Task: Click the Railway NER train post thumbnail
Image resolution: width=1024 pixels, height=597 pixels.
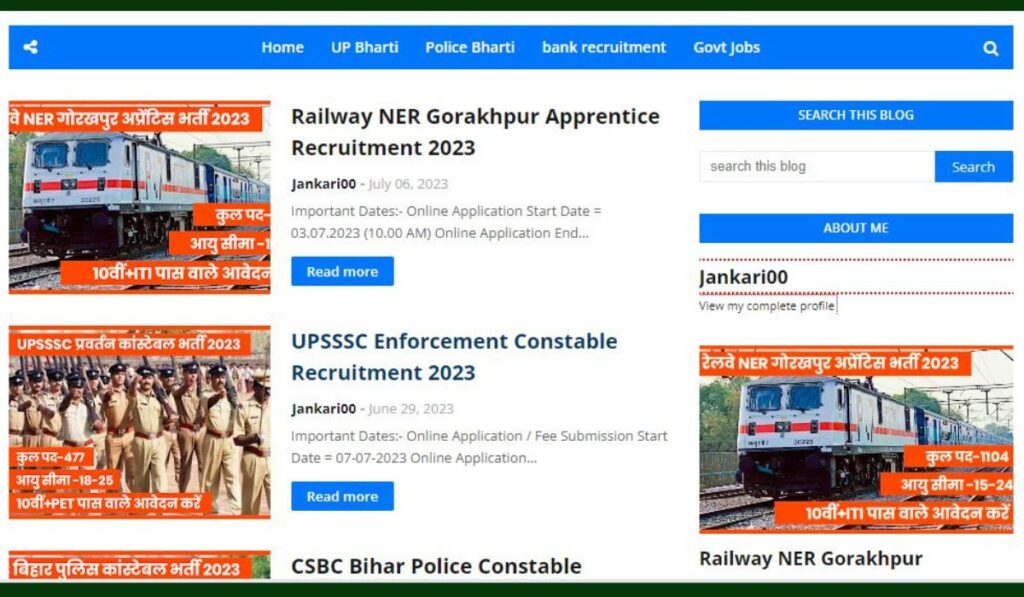Action: click(139, 197)
